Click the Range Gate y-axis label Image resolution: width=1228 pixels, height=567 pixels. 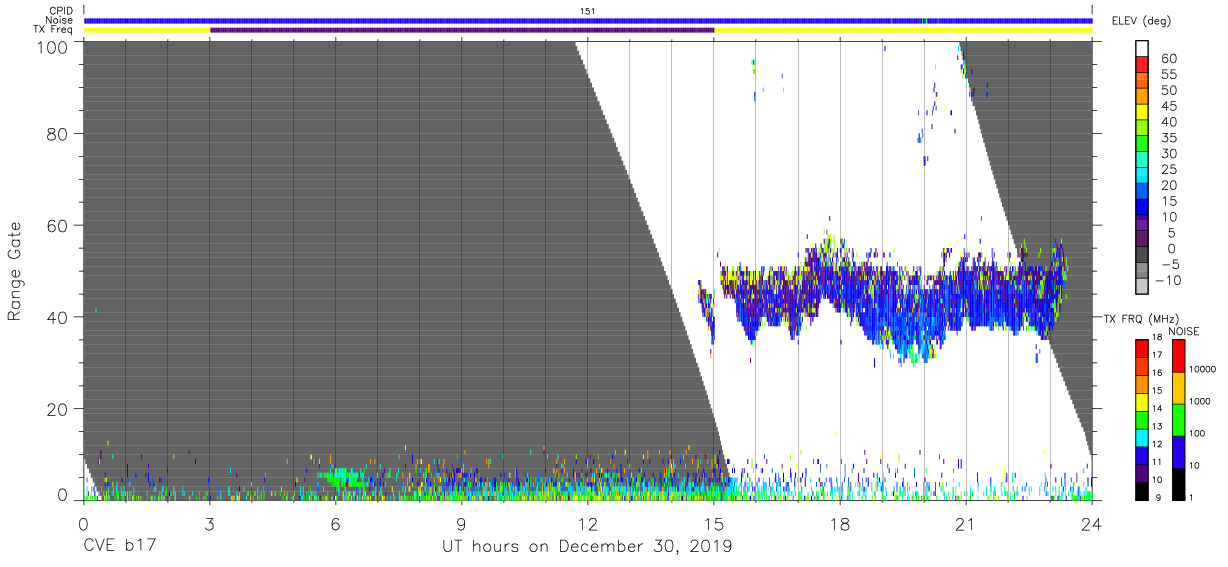(x=15, y=270)
